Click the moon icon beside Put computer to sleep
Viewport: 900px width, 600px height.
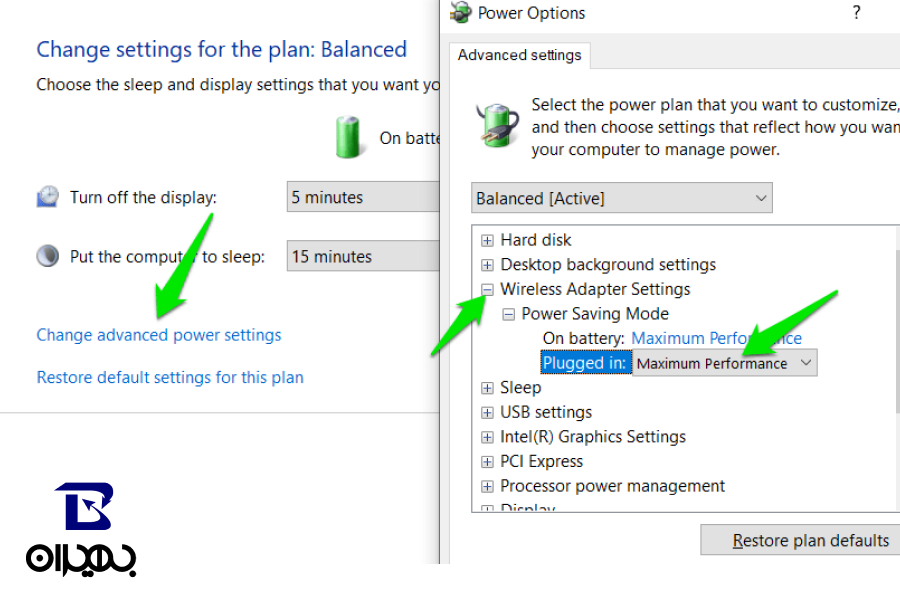tap(48, 256)
